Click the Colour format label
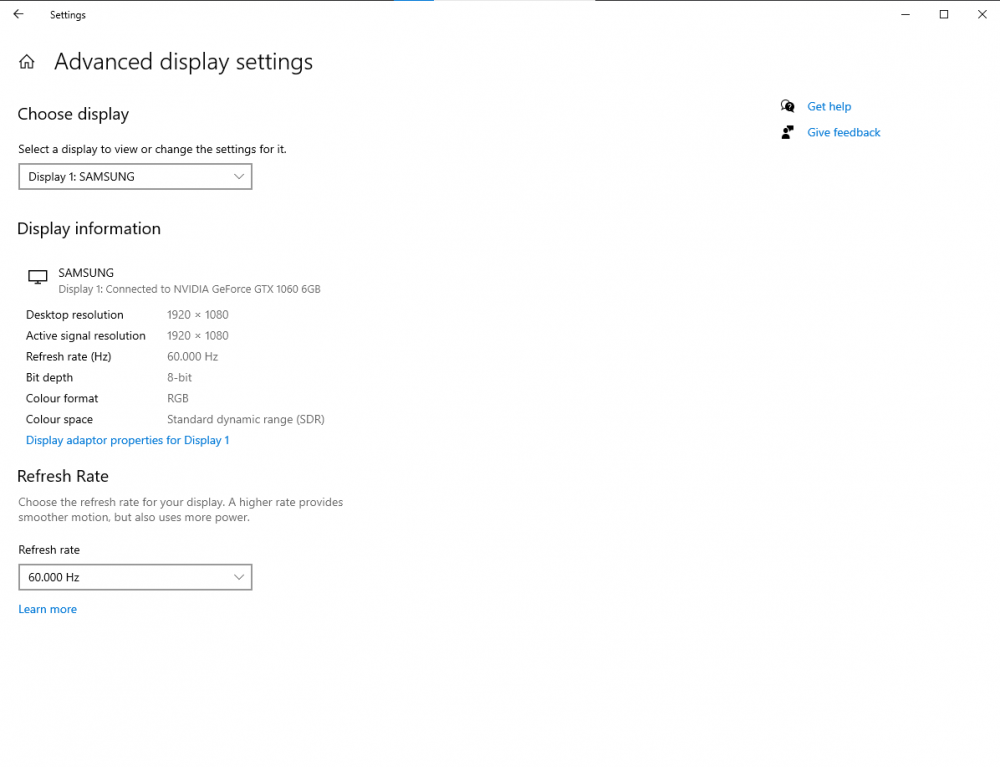Image resolution: width=1000 pixels, height=767 pixels. point(62,398)
